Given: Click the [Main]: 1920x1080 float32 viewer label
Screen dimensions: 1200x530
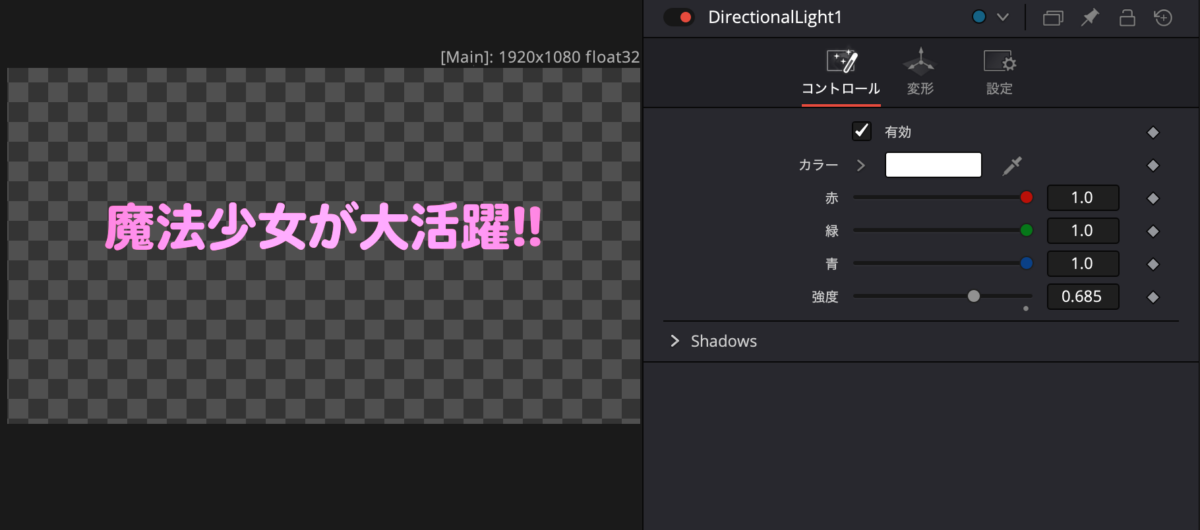Looking at the screenshot, I should click(x=539, y=57).
